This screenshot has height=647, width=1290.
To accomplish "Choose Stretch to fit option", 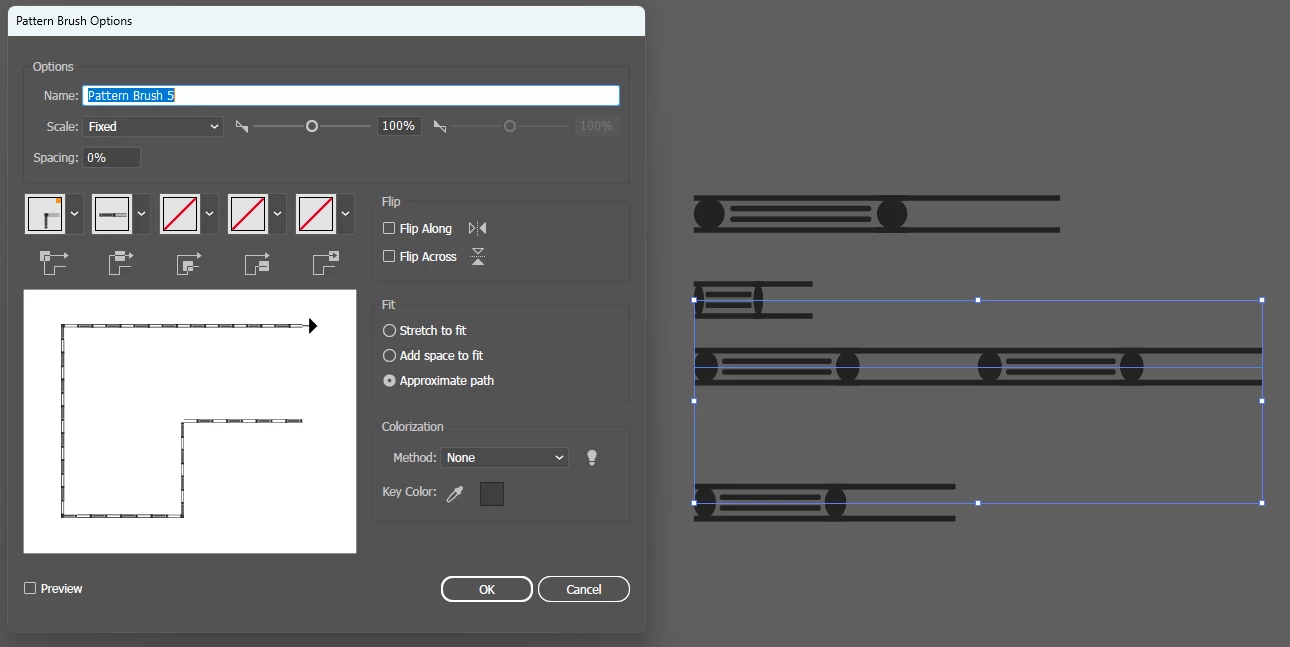I will click(x=390, y=330).
